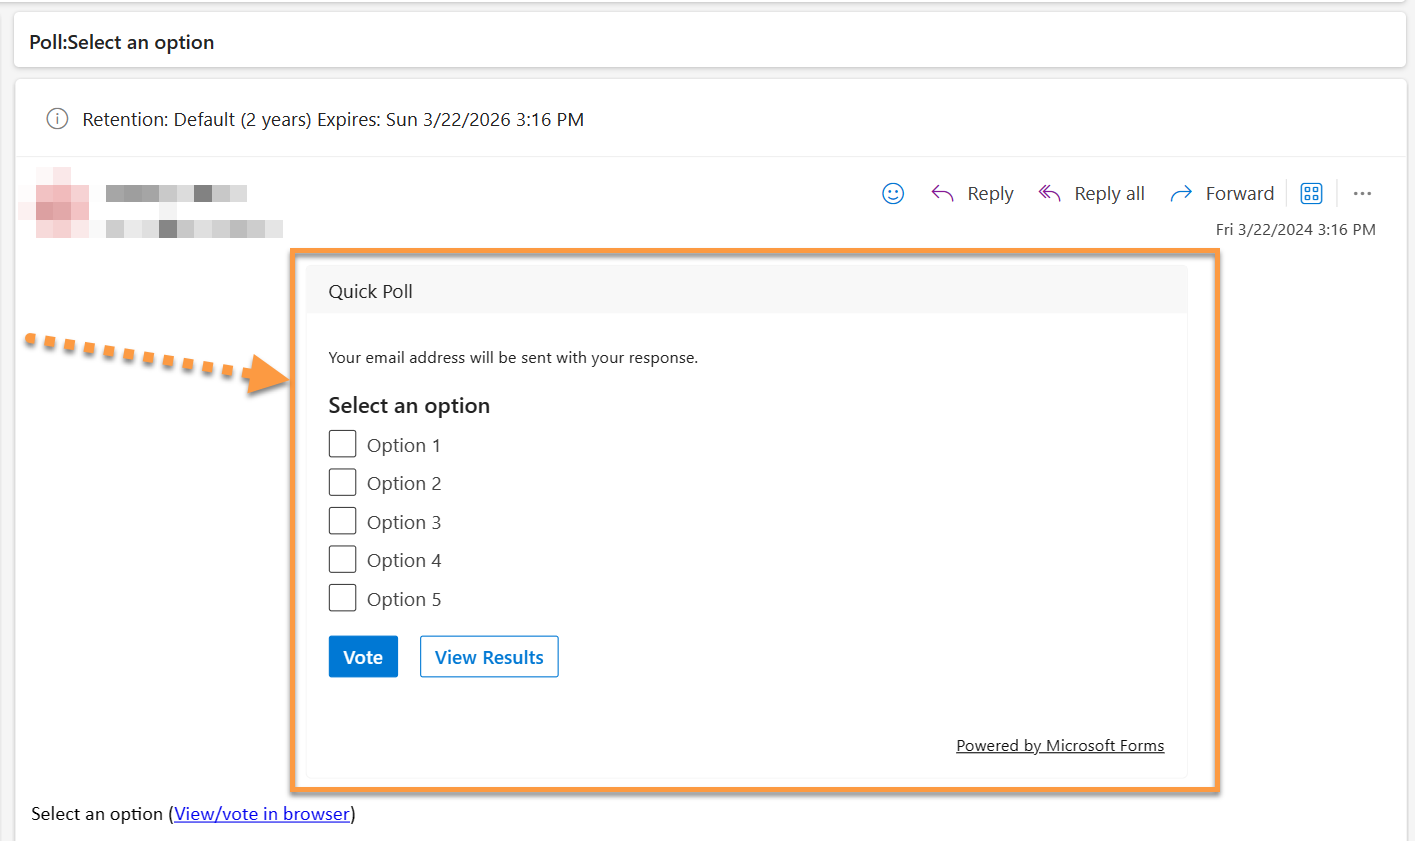
Task: Mark the Option 5 checkbox
Action: [x=342, y=598]
